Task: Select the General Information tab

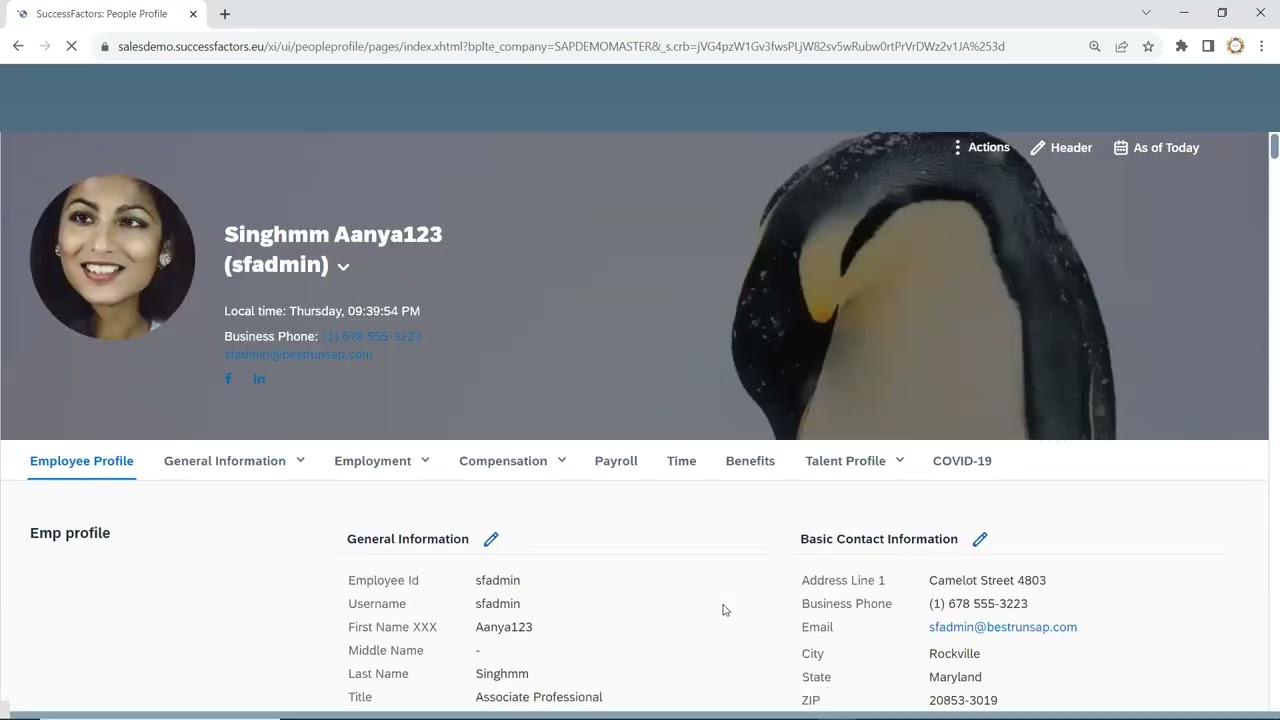Action: coord(225,461)
